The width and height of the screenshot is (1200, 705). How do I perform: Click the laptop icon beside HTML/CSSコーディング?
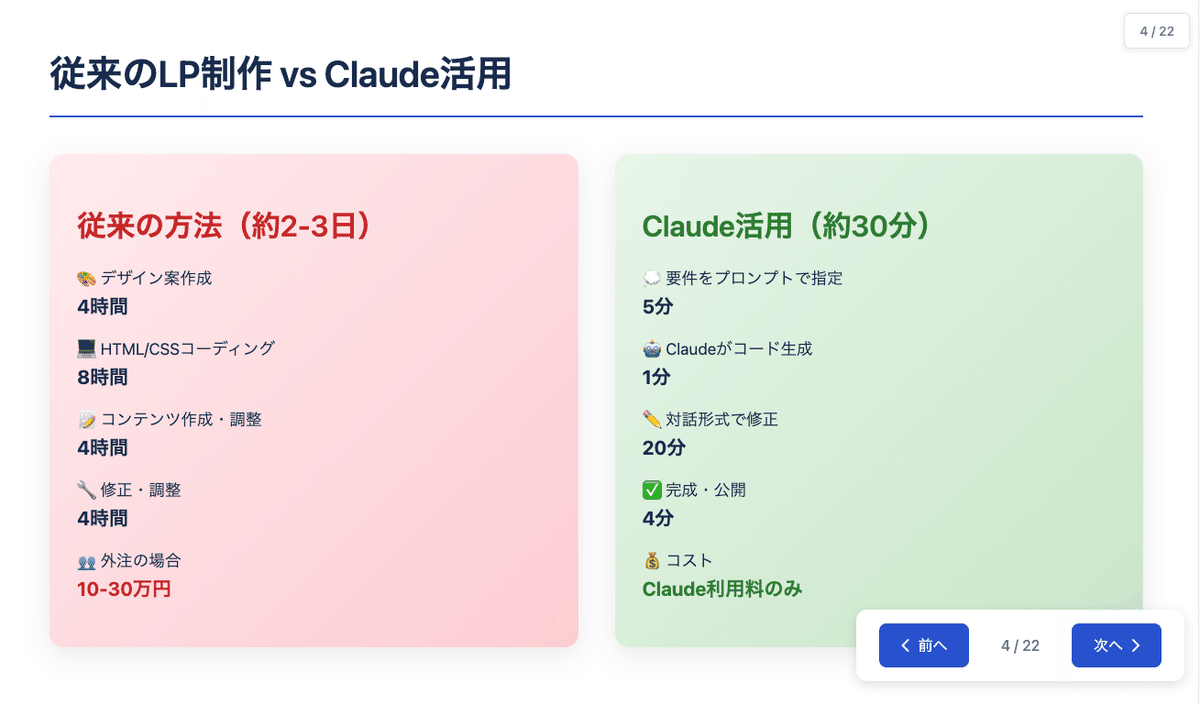(x=86, y=349)
